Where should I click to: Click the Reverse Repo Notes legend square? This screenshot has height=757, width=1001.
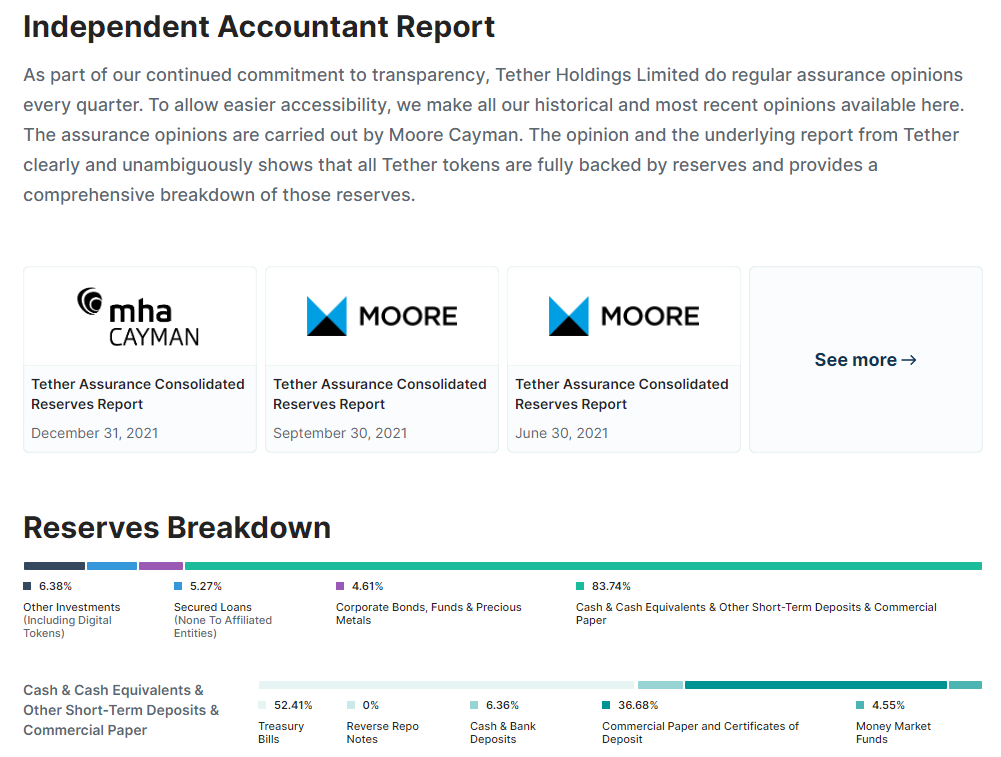click(x=351, y=705)
